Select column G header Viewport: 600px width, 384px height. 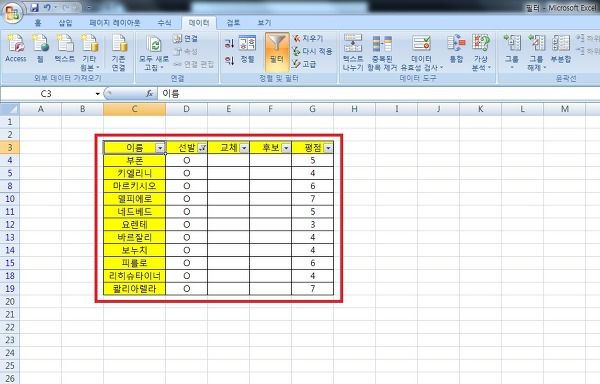pyautogui.click(x=312, y=109)
